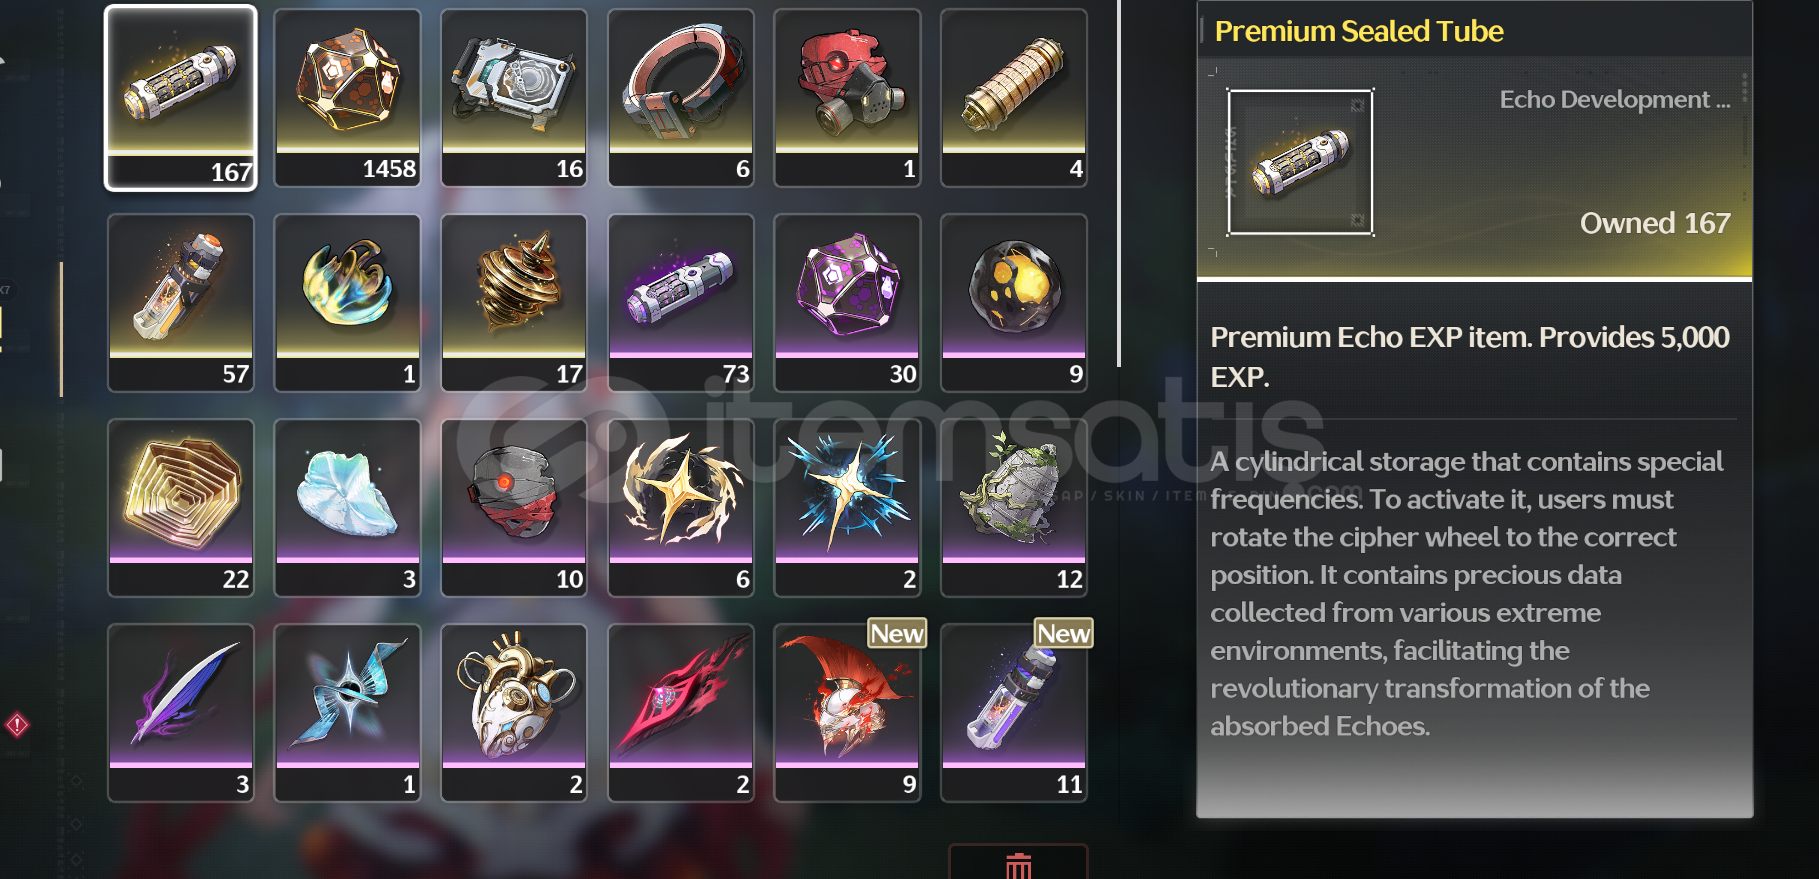
Task: Select the orange polyhedron item with count 1458
Action: click(x=347, y=98)
